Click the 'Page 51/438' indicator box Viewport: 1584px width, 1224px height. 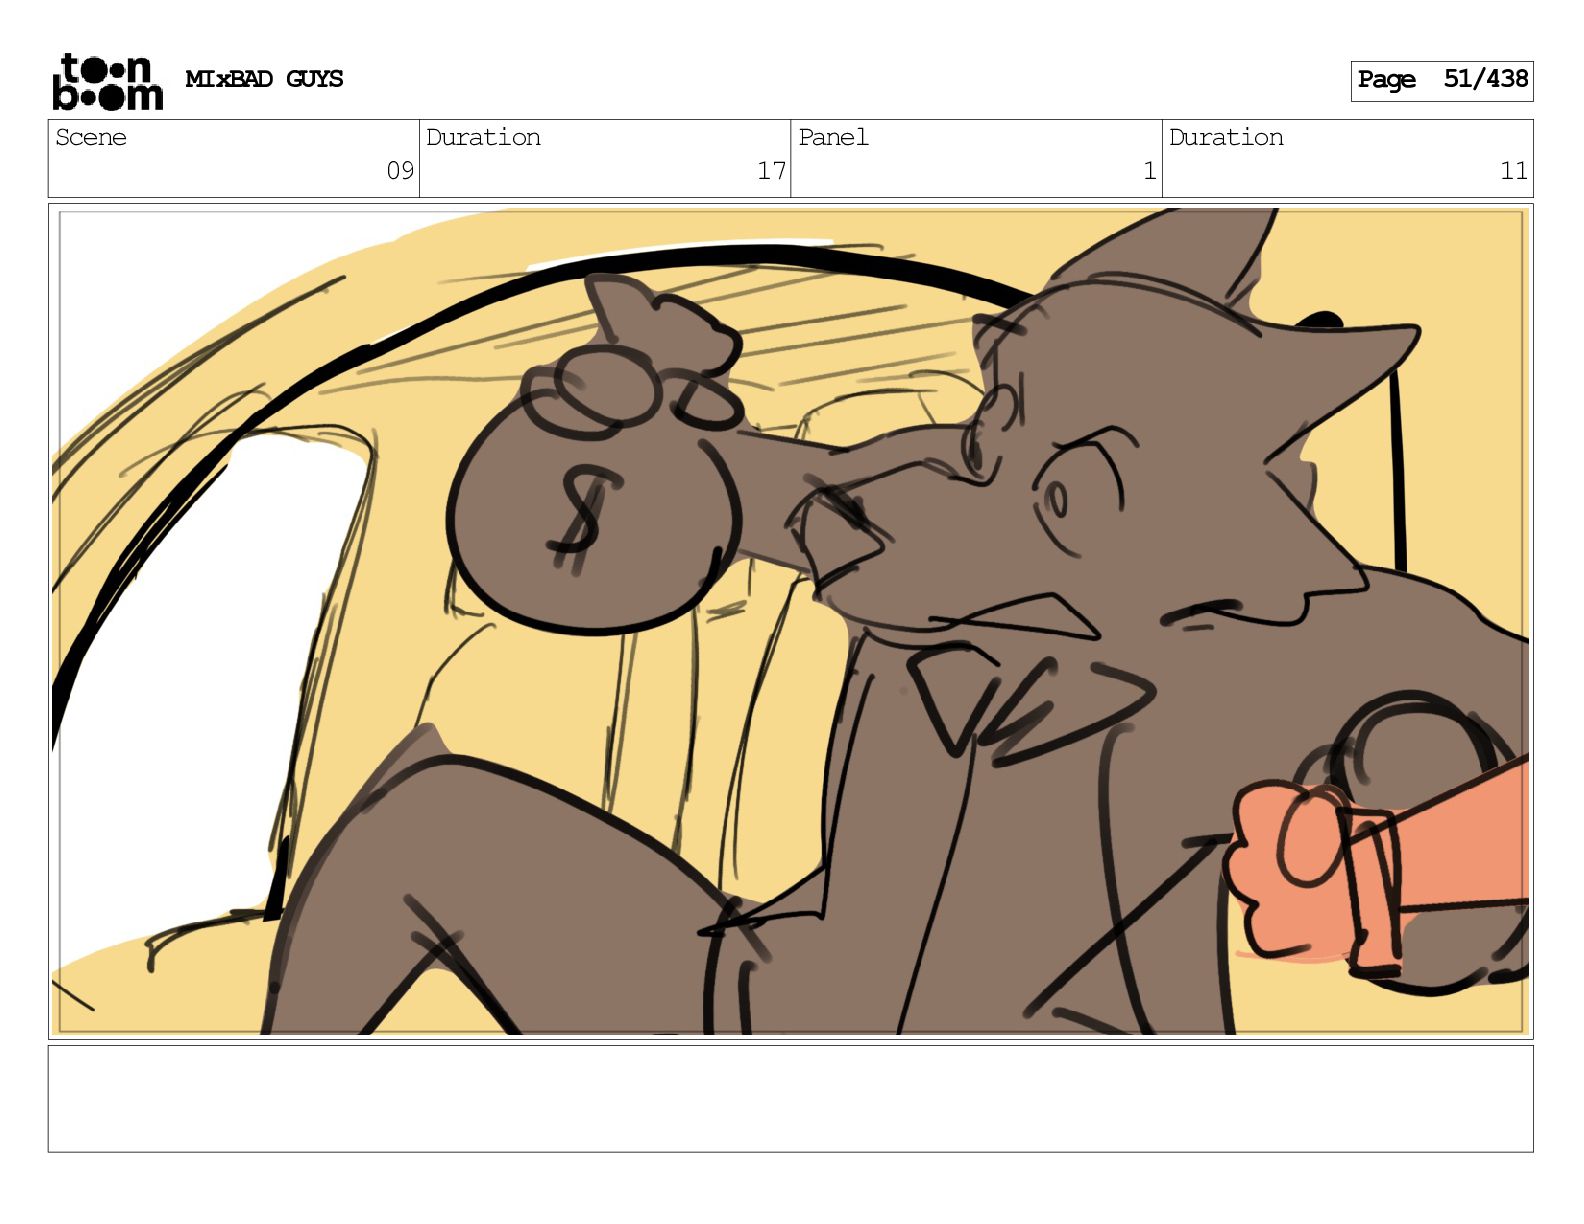point(1441,80)
